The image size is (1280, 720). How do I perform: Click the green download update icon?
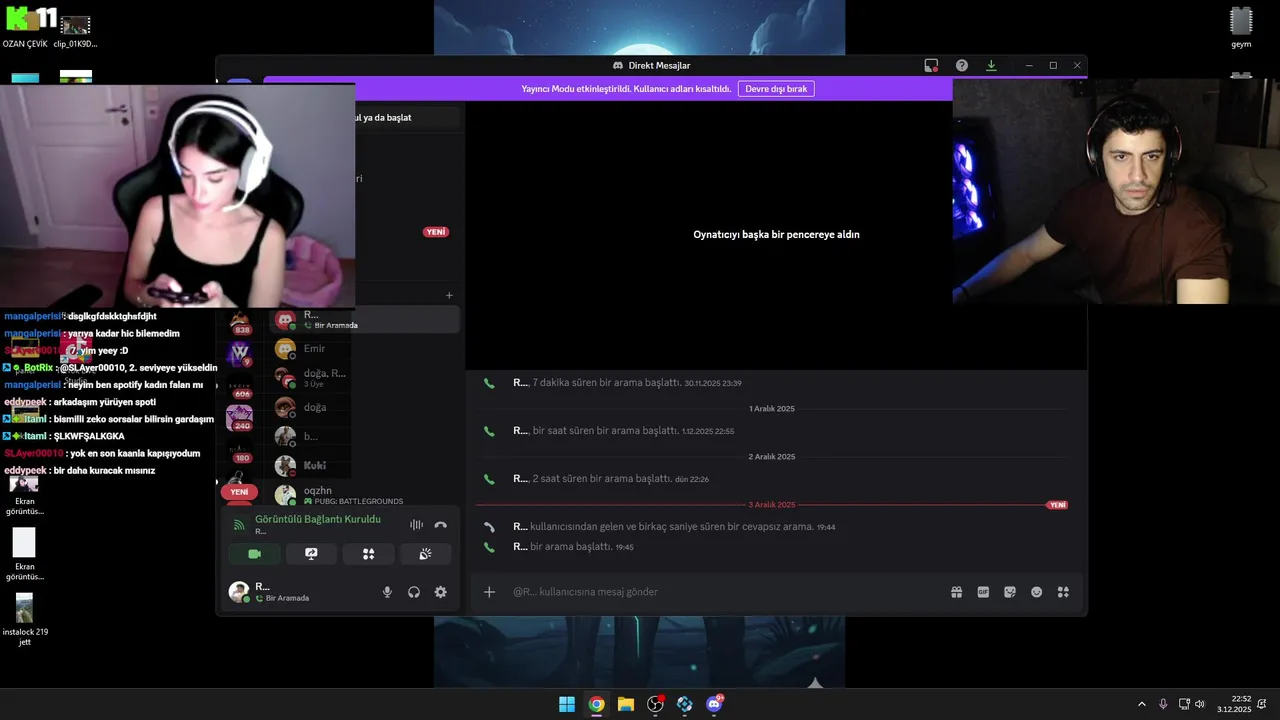tap(991, 66)
